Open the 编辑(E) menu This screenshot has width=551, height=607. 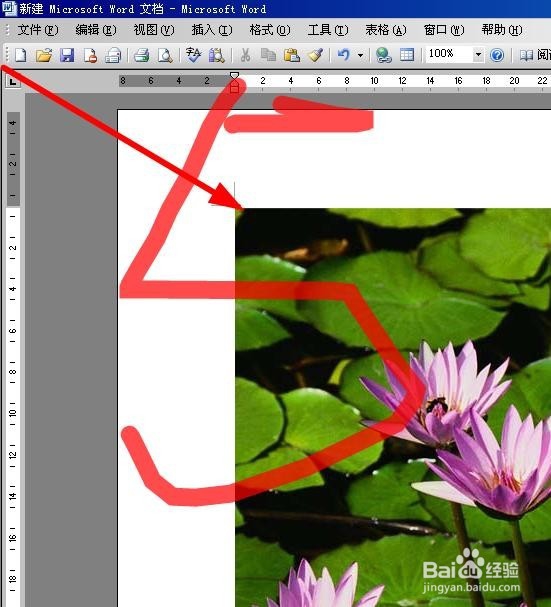click(x=96, y=30)
